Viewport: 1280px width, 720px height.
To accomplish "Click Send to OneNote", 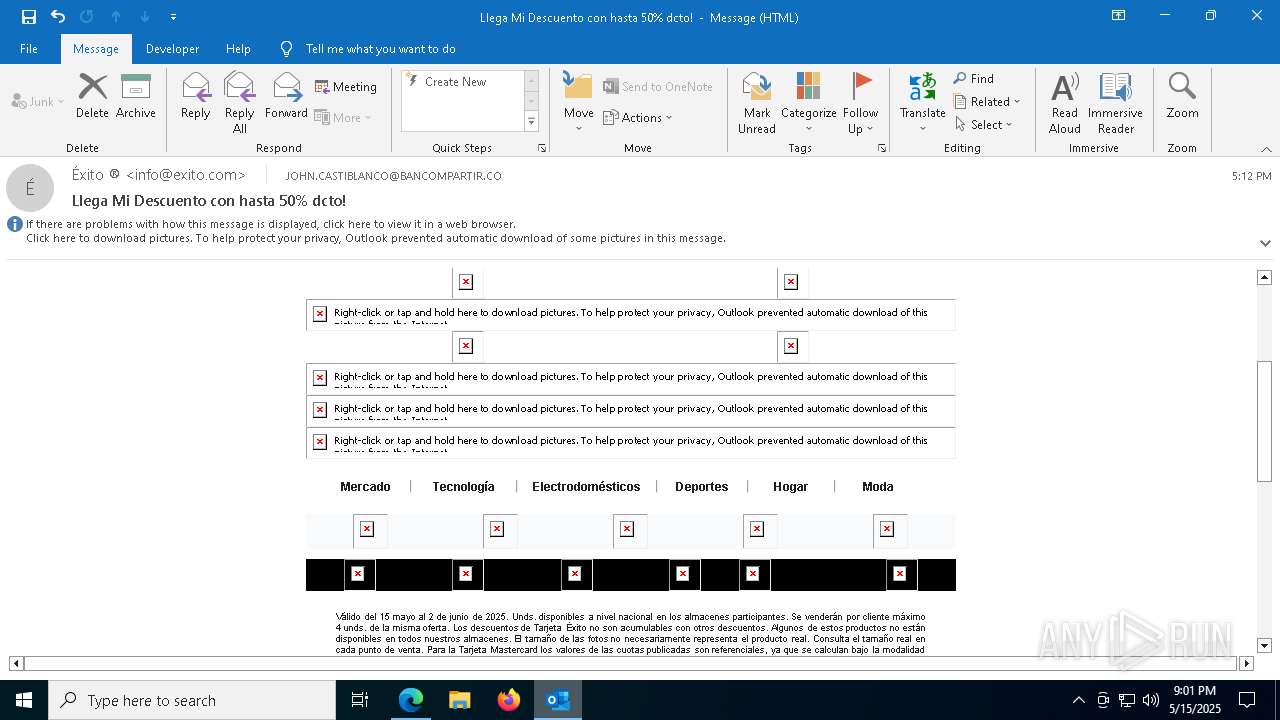I will [x=658, y=87].
